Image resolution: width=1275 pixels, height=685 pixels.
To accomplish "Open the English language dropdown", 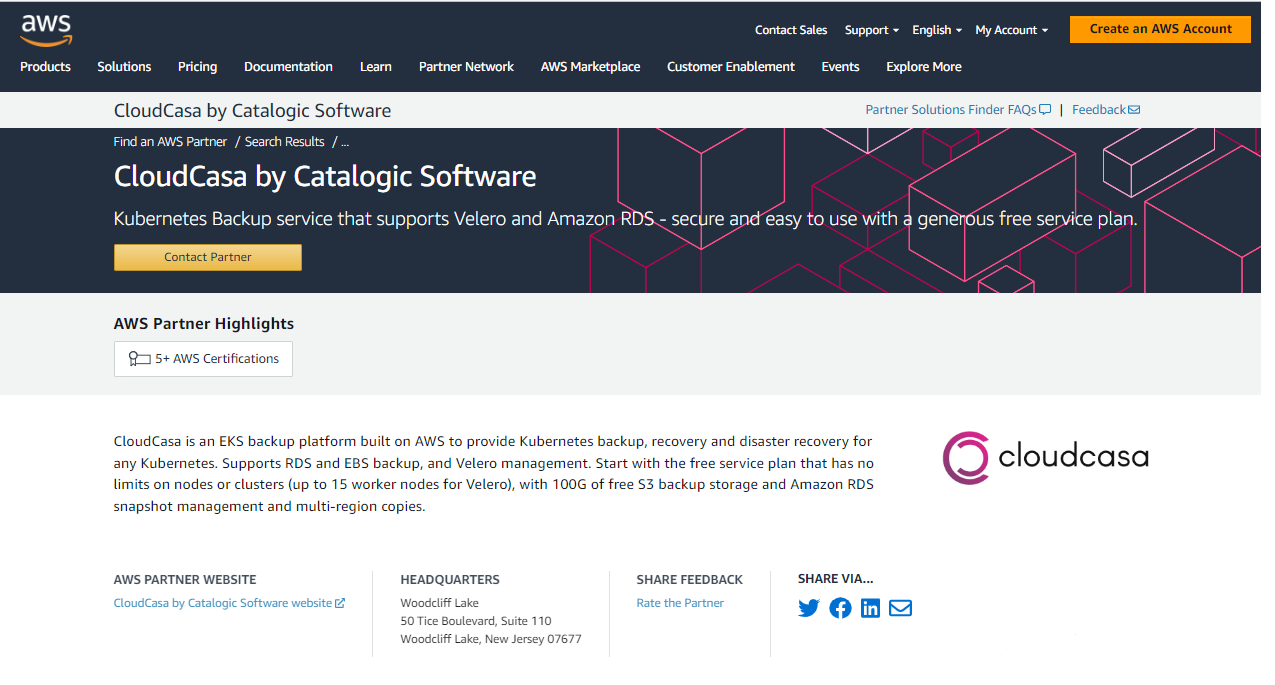I will pos(935,29).
